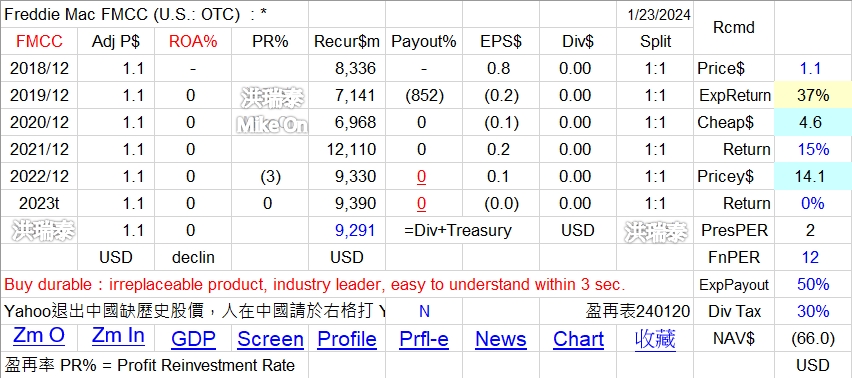Select the 2020/12 row label
The width and height of the screenshot is (852, 378).
click(x=39, y=122)
